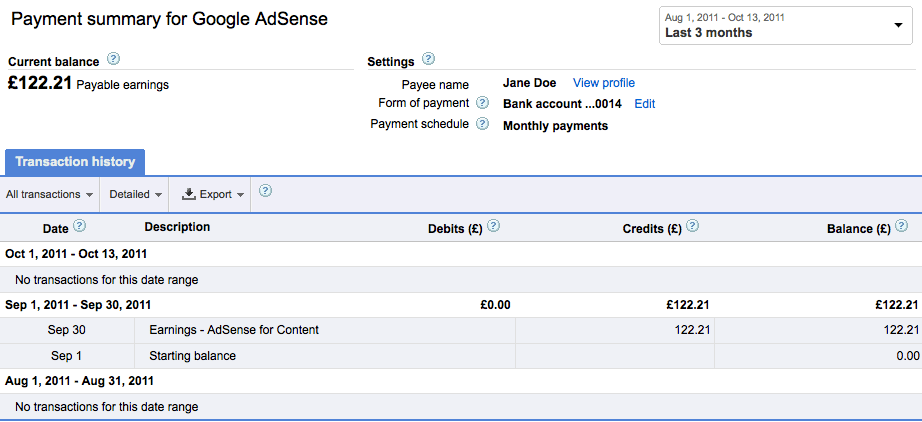Open help icon next to Current balance
The image size is (922, 422).
click(113, 59)
